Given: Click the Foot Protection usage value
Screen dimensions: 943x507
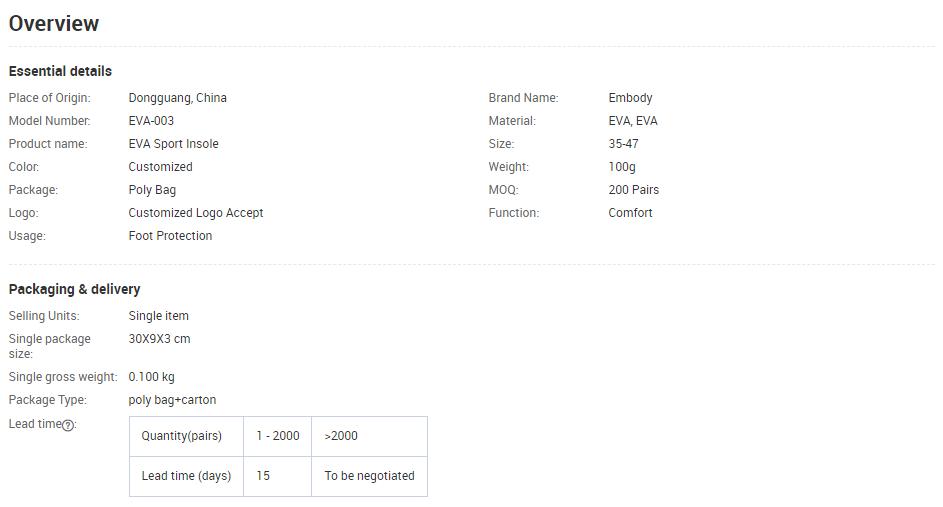Looking at the screenshot, I should click(170, 236).
